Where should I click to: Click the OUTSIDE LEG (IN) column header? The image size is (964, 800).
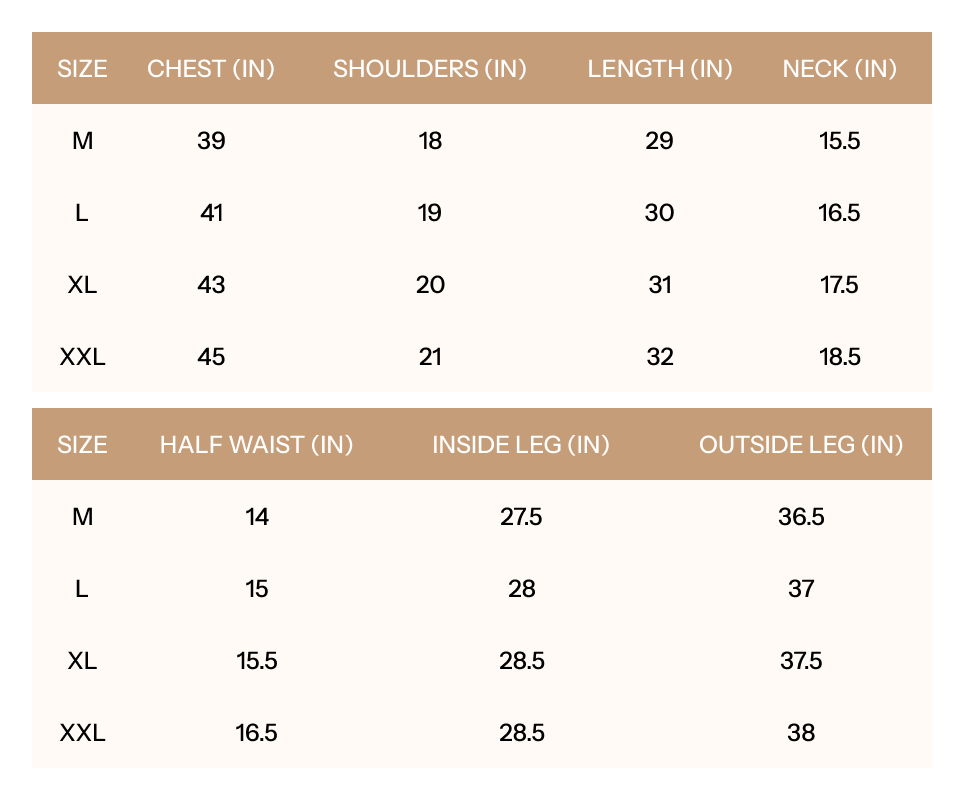pos(801,445)
